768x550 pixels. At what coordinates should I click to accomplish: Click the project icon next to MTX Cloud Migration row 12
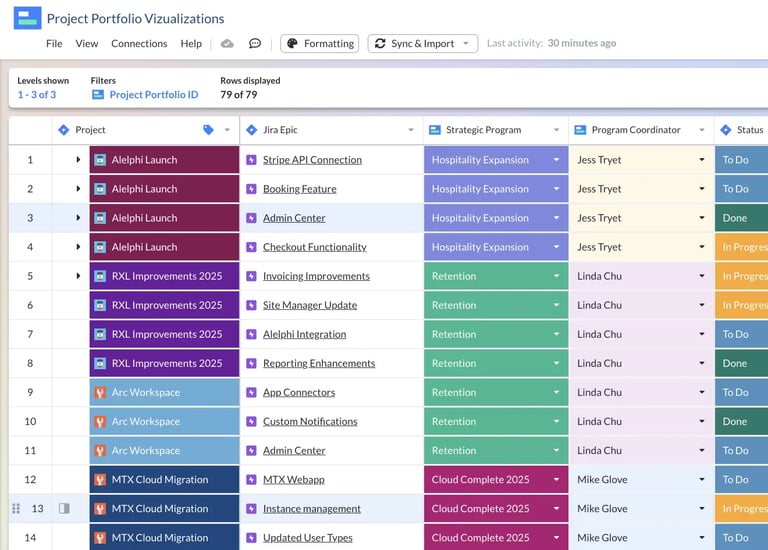coord(100,480)
